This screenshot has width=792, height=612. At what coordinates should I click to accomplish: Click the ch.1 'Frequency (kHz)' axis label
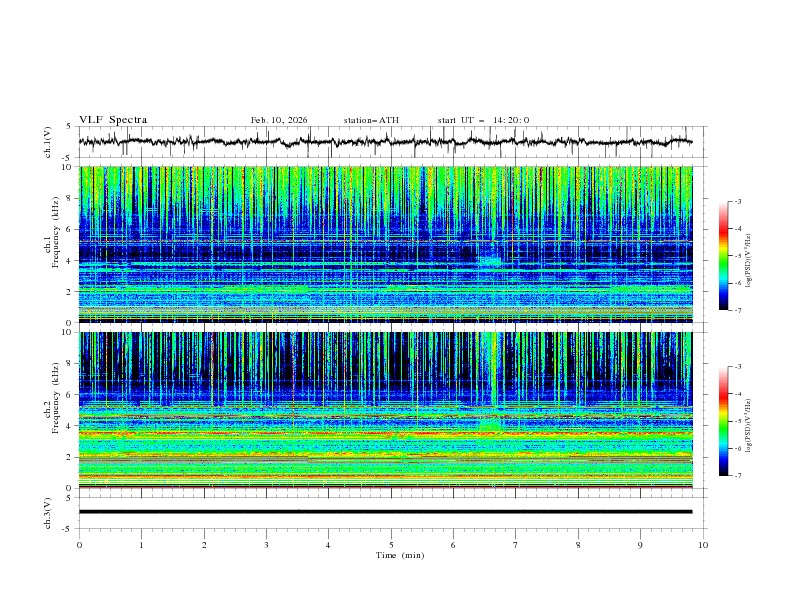pos(57,232)
